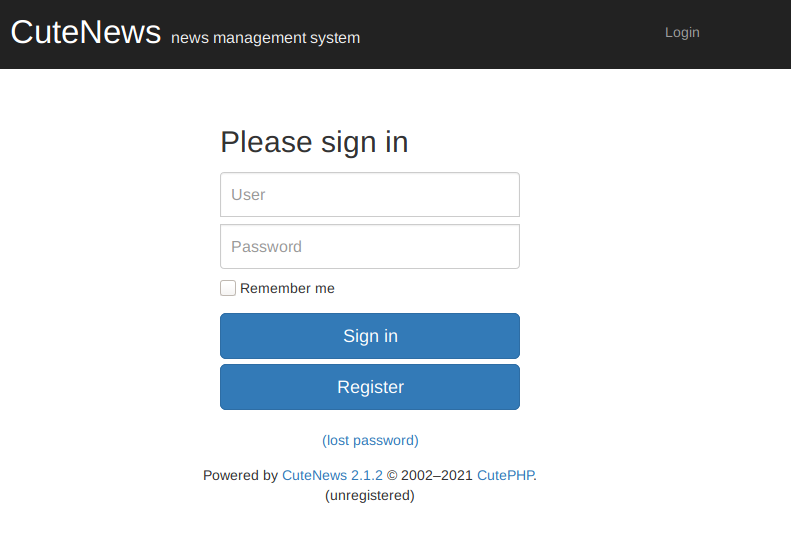Click the Register button
This screenshot has height=536, width=791.
(x=369, y=387)
